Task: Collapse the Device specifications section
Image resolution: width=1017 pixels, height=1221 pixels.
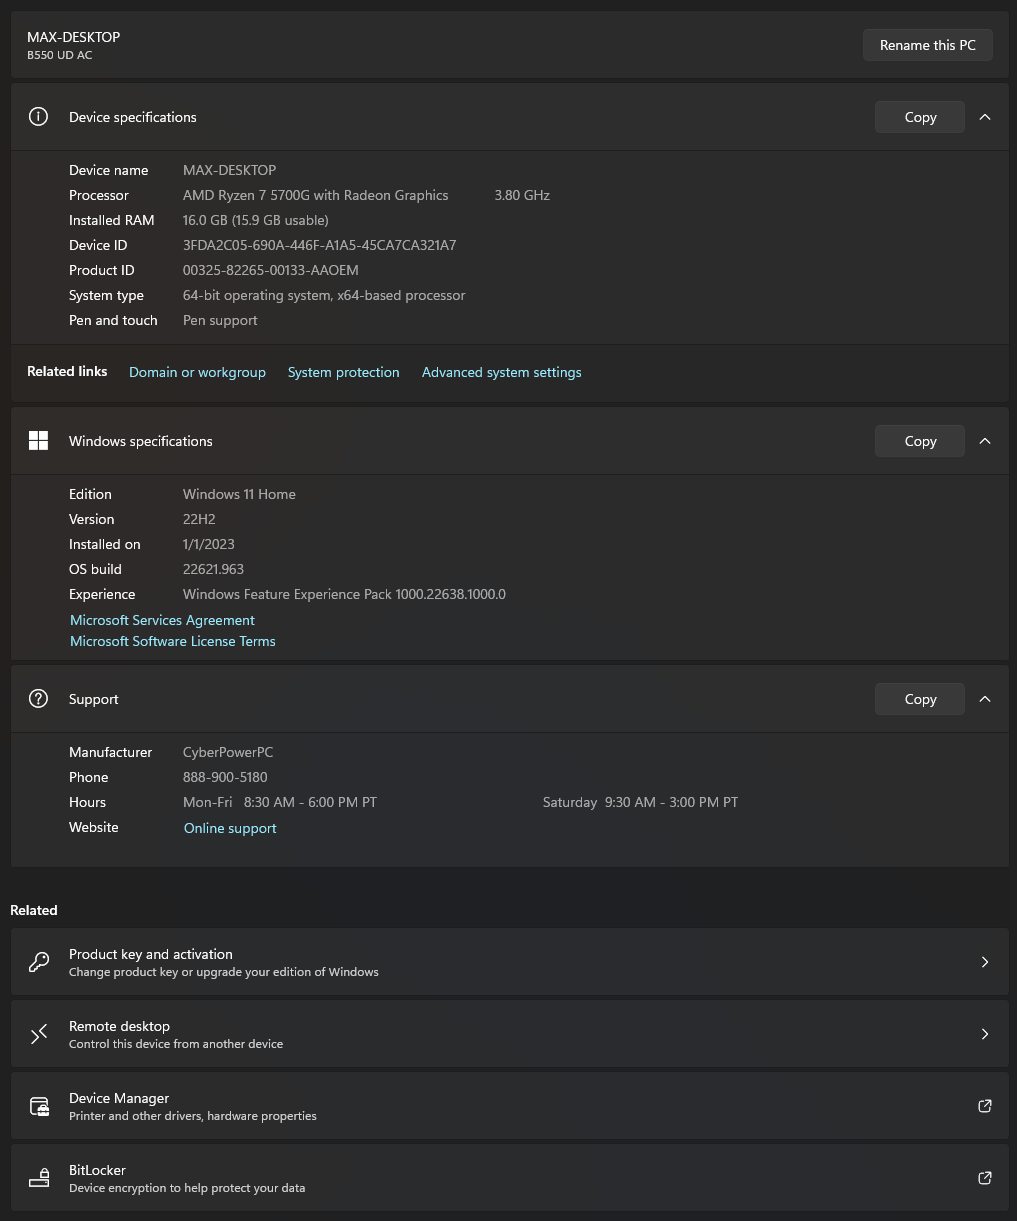Action: pos(984,117)
